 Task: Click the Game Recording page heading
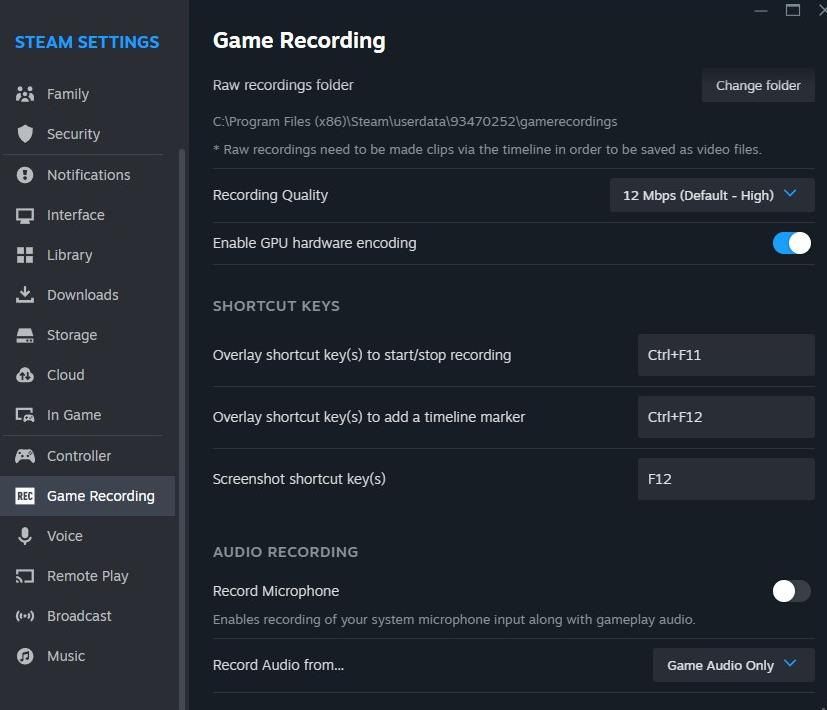coord(299,41)
